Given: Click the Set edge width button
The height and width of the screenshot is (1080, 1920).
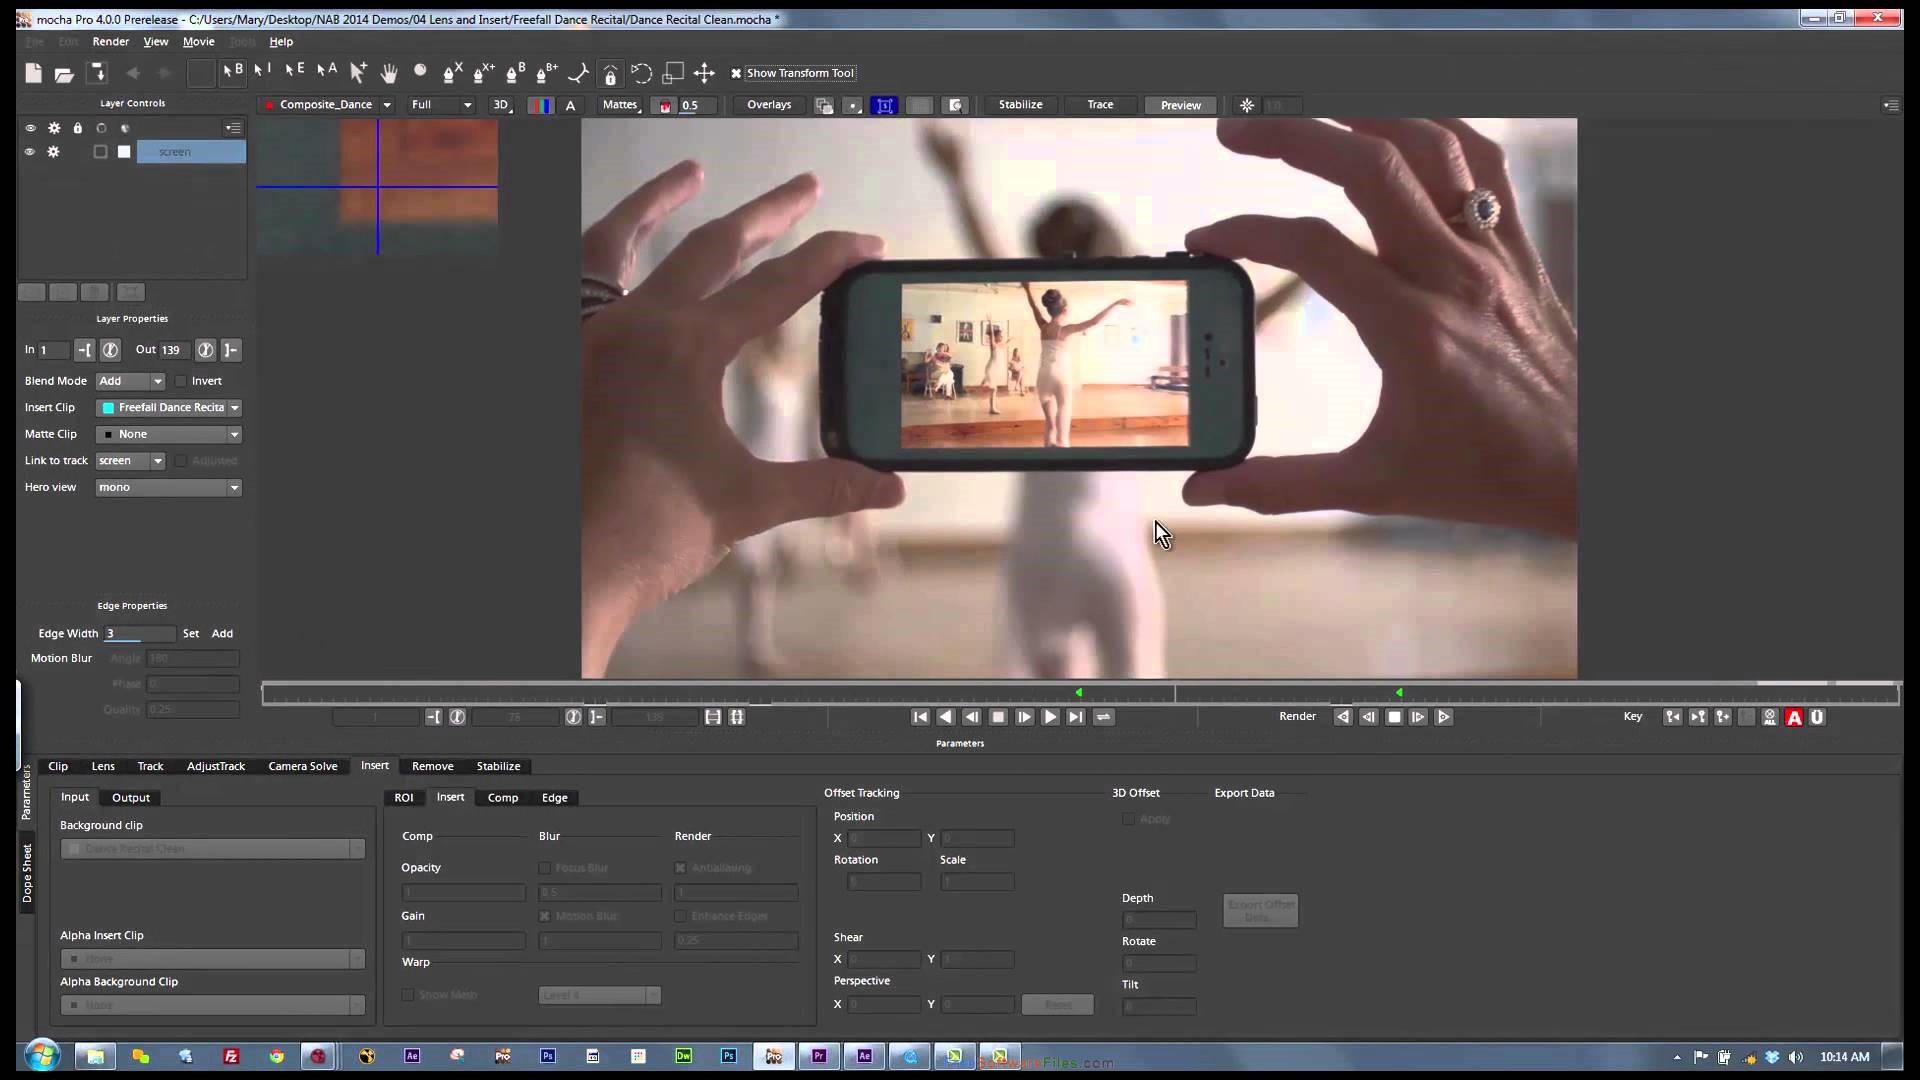Looking at the screenshot, I should [x=191, y=633].
